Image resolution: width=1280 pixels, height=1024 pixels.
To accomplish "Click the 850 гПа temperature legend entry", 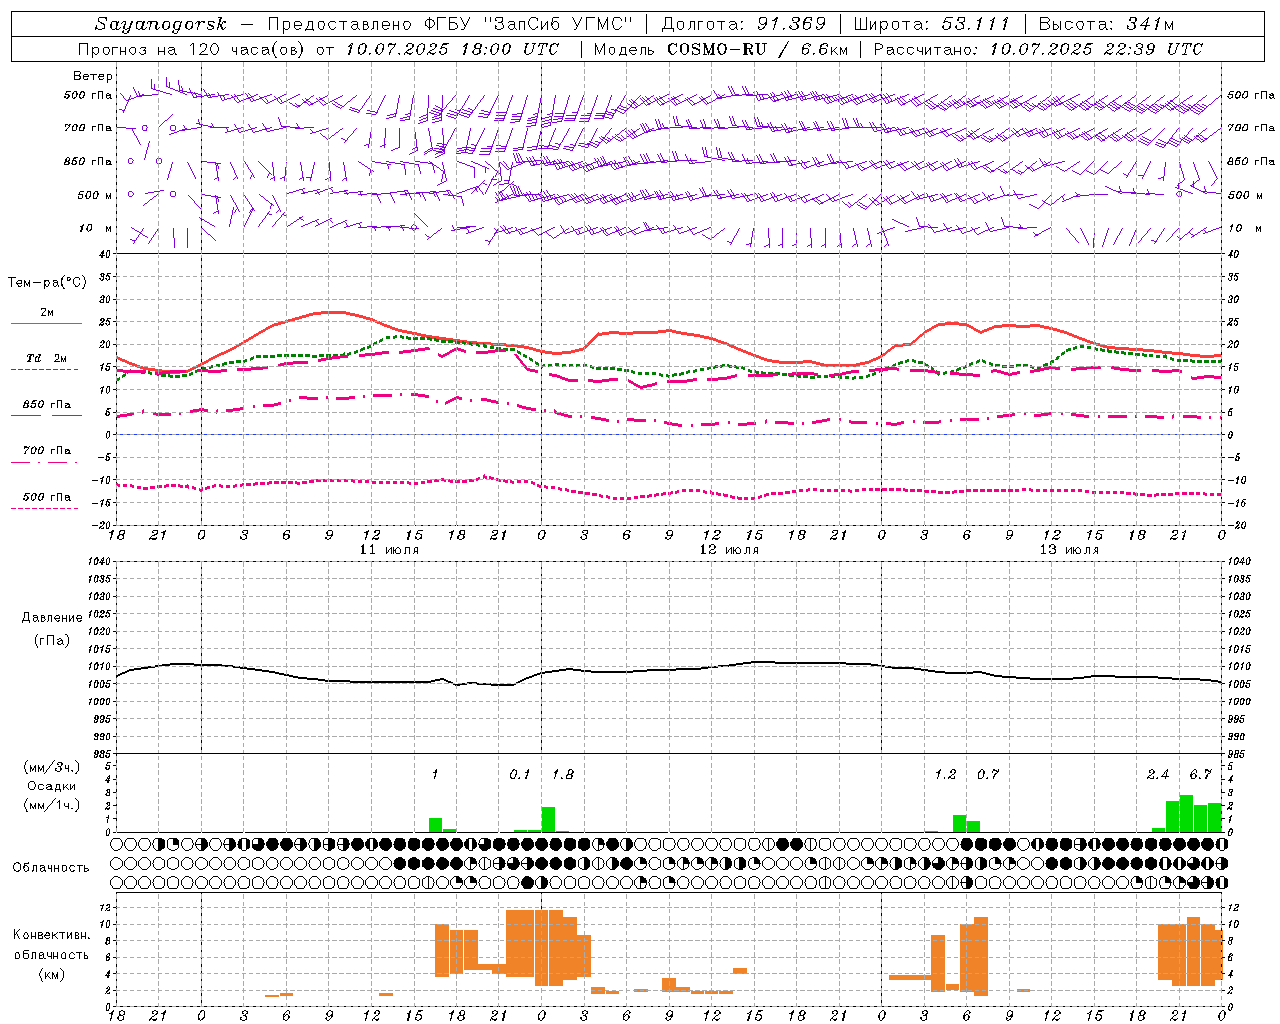I will pos(46,405).
